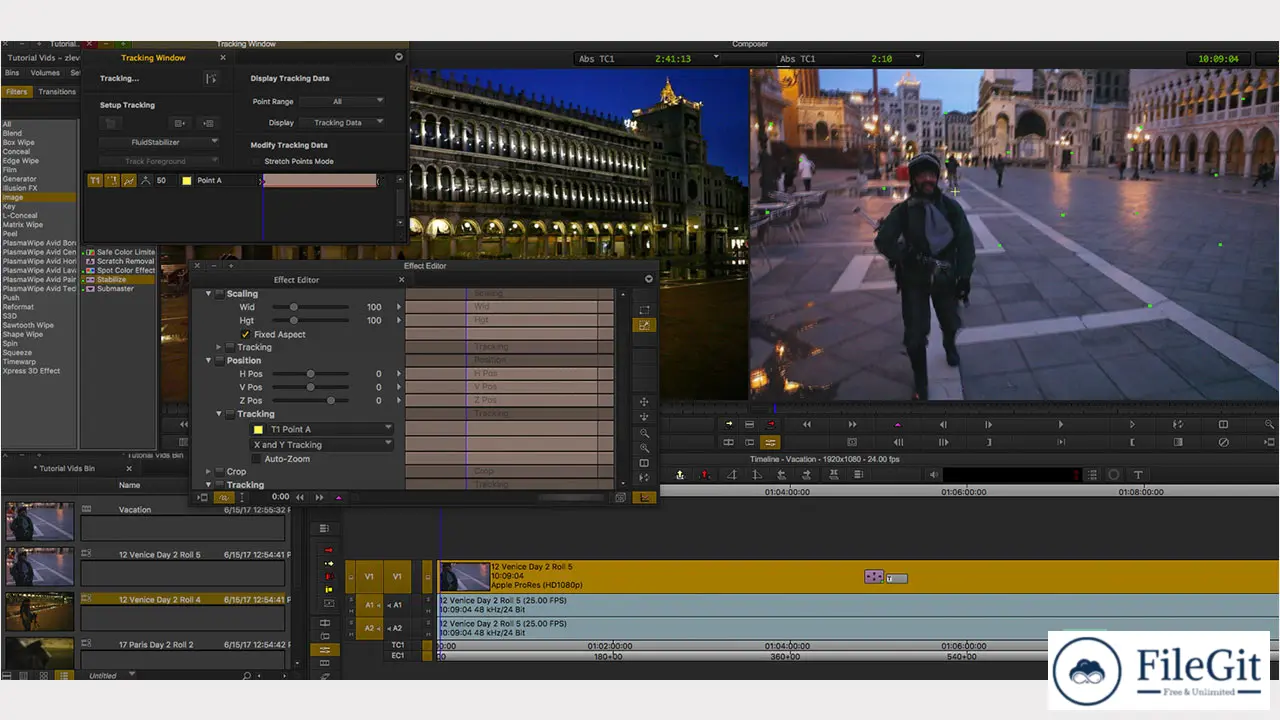
Task: Click the graph icon in tracker row
Action: (128, 180)
